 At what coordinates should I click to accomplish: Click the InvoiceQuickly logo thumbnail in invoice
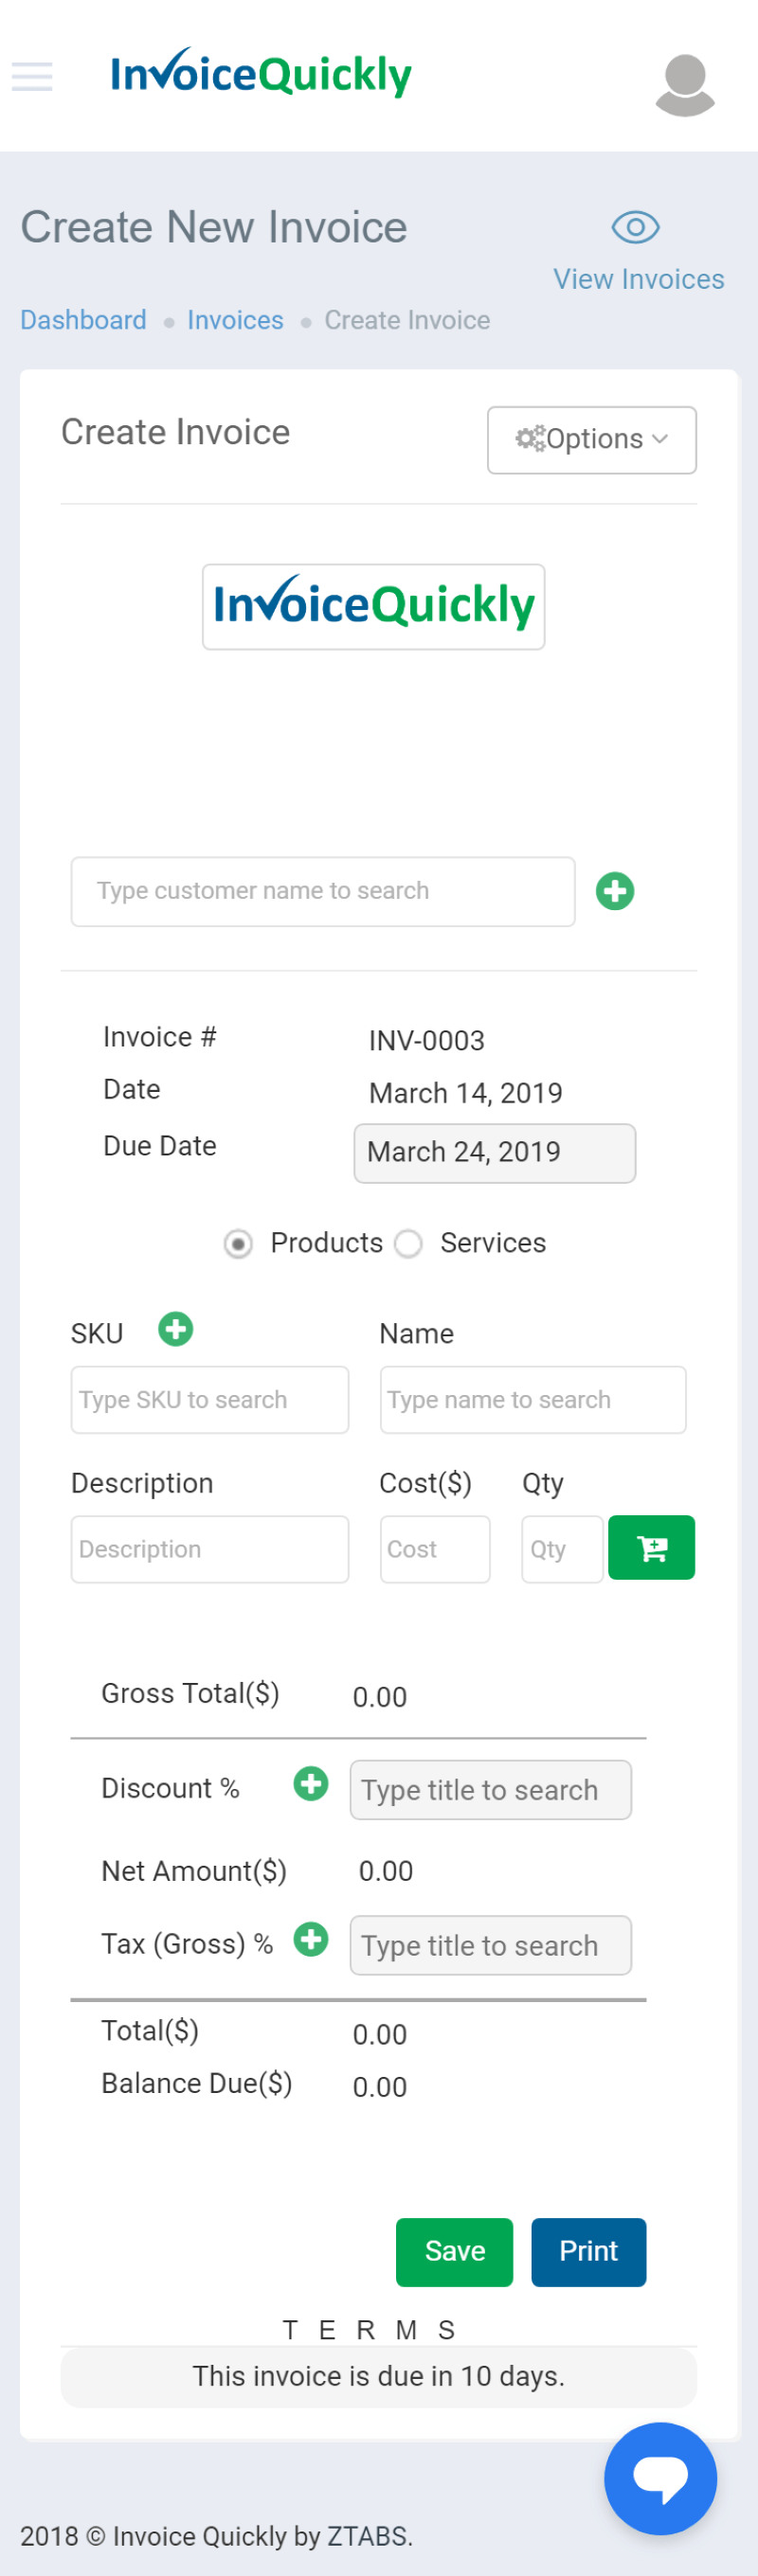(x=373, y=607)
